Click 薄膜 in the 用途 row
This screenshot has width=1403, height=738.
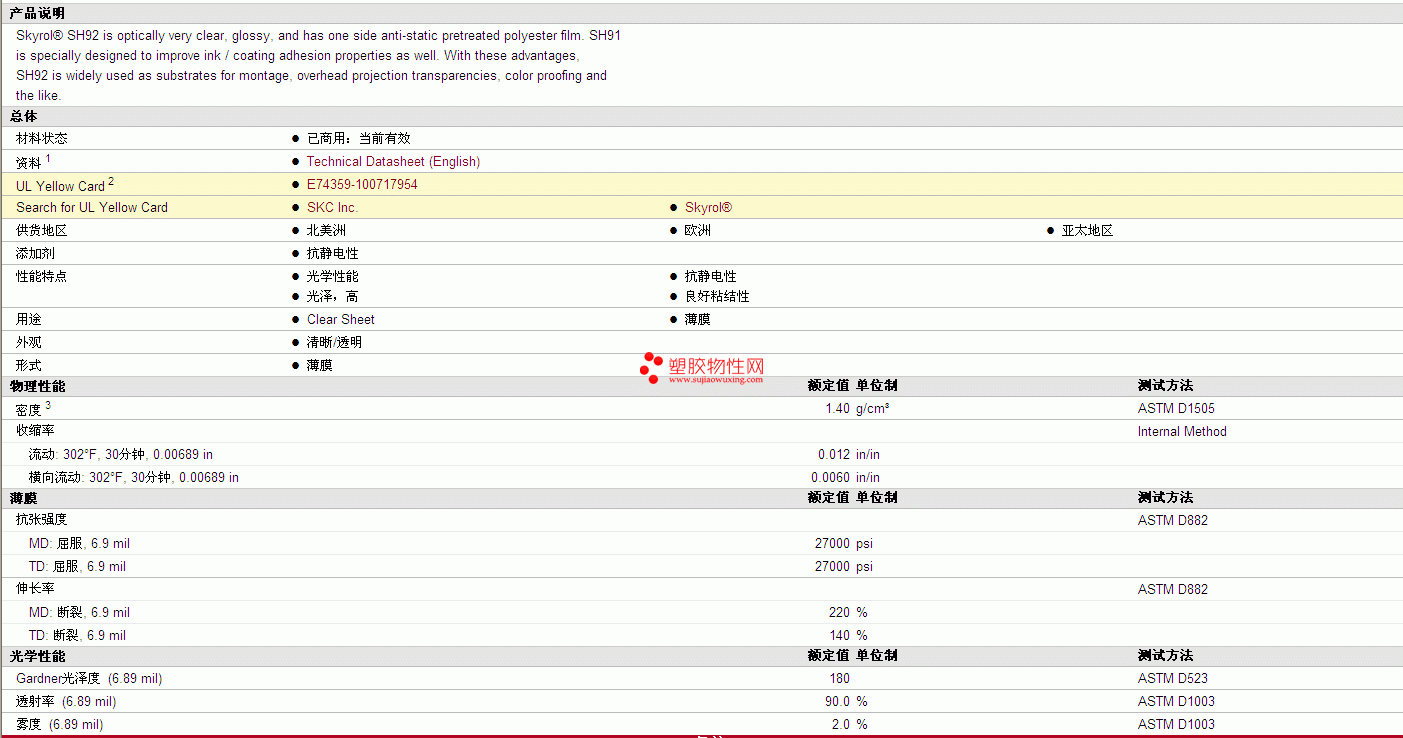click(698, 319)
